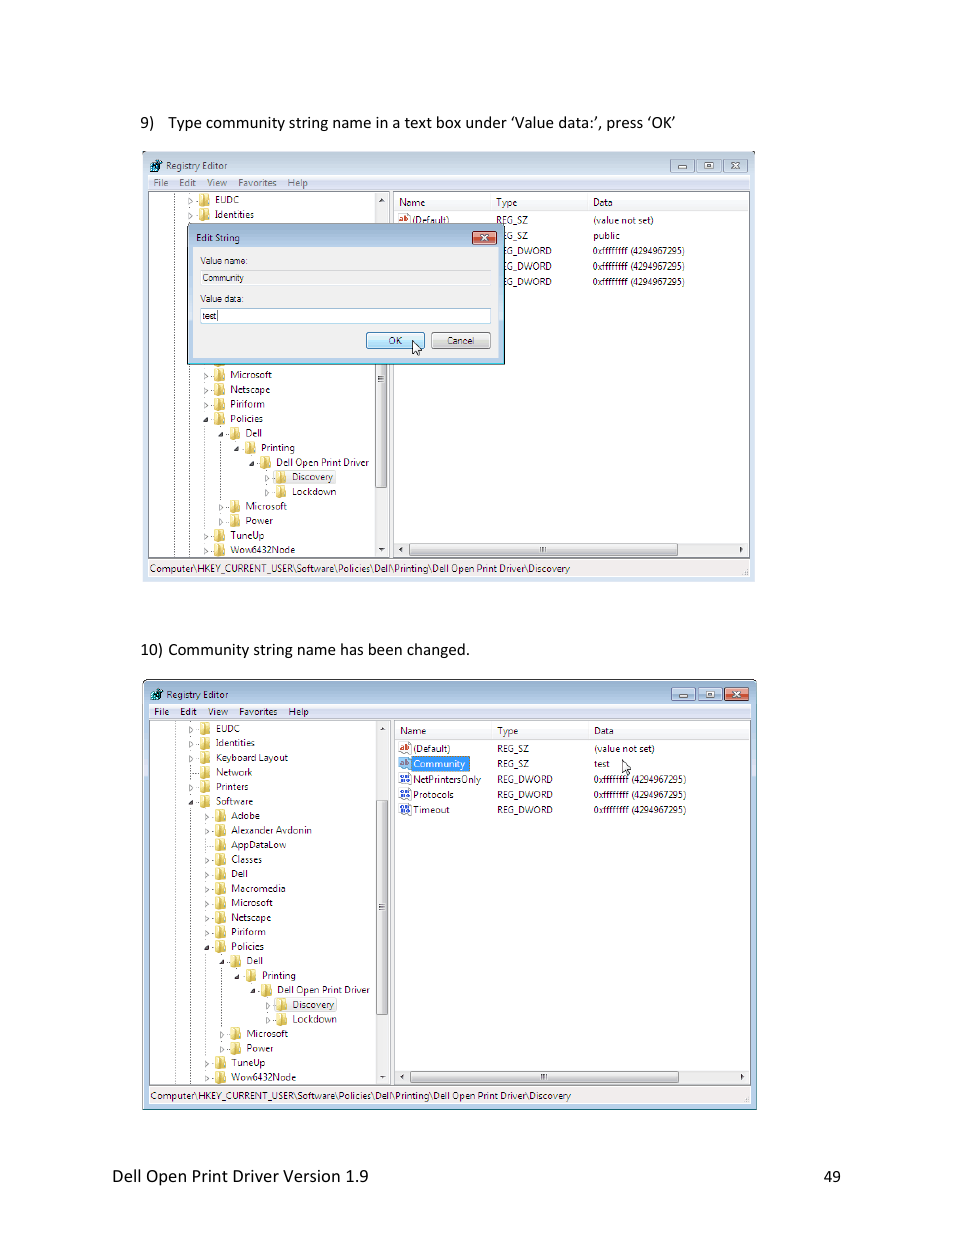Open Edit menu in step 10 Registry Editor
The width and height of the screenshot is (954, 1235).
pyautogui.click(x=188, y=712)
